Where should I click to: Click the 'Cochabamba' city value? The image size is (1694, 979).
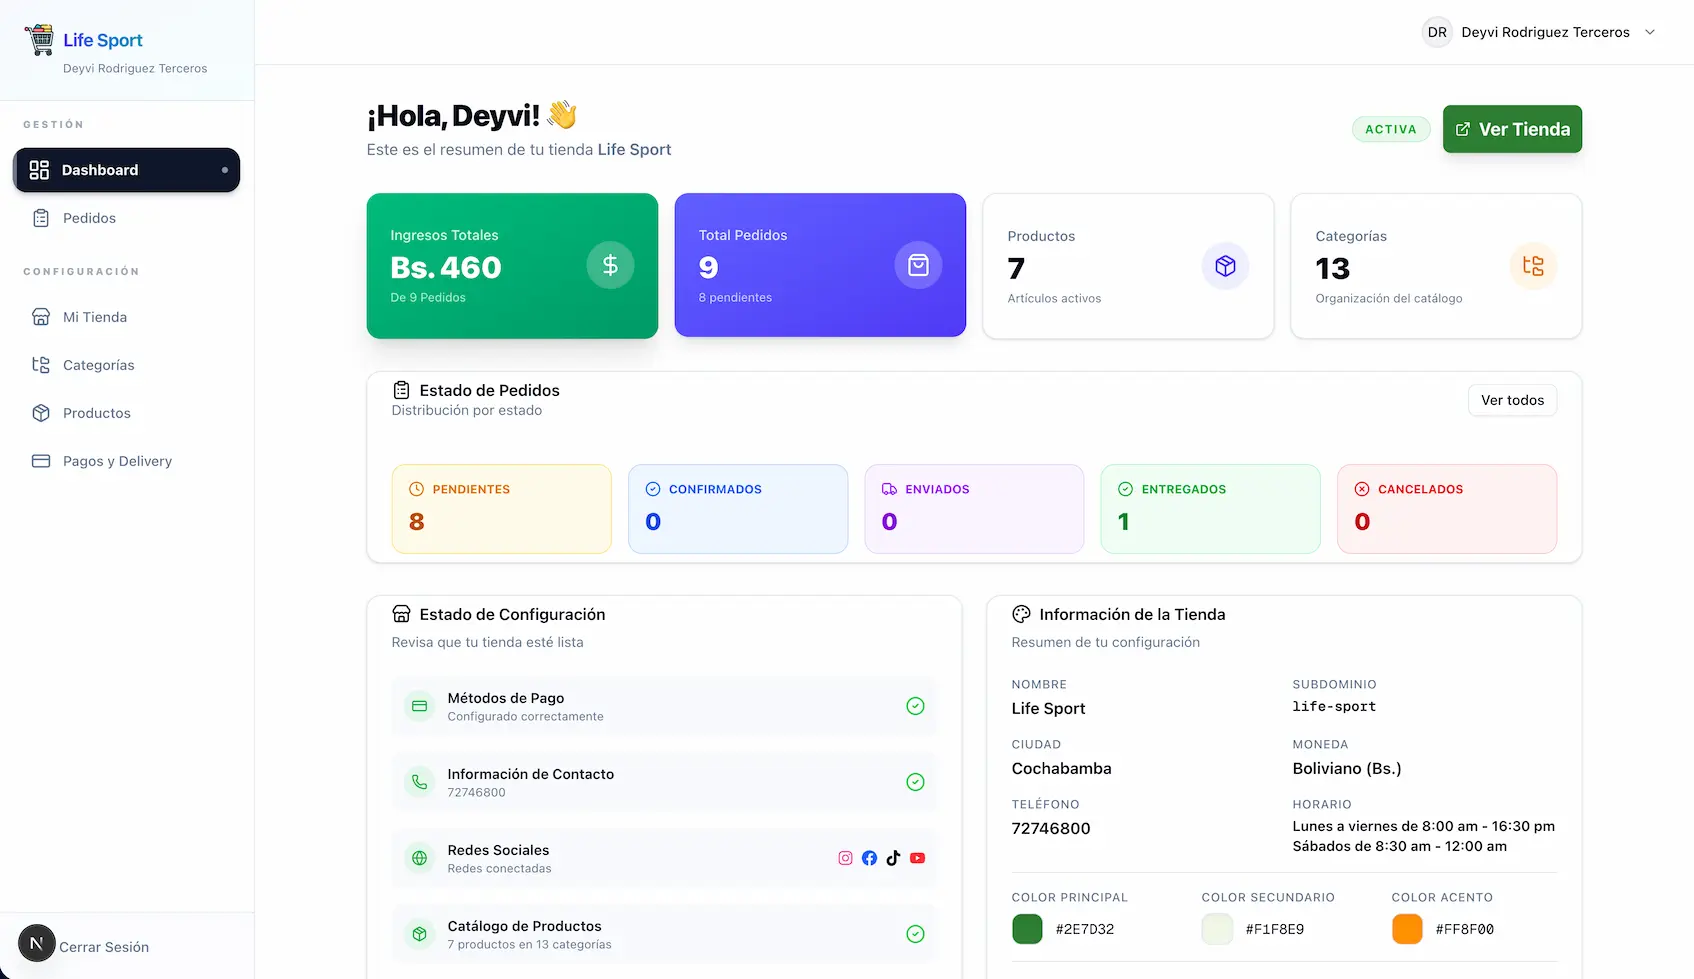1061,768
